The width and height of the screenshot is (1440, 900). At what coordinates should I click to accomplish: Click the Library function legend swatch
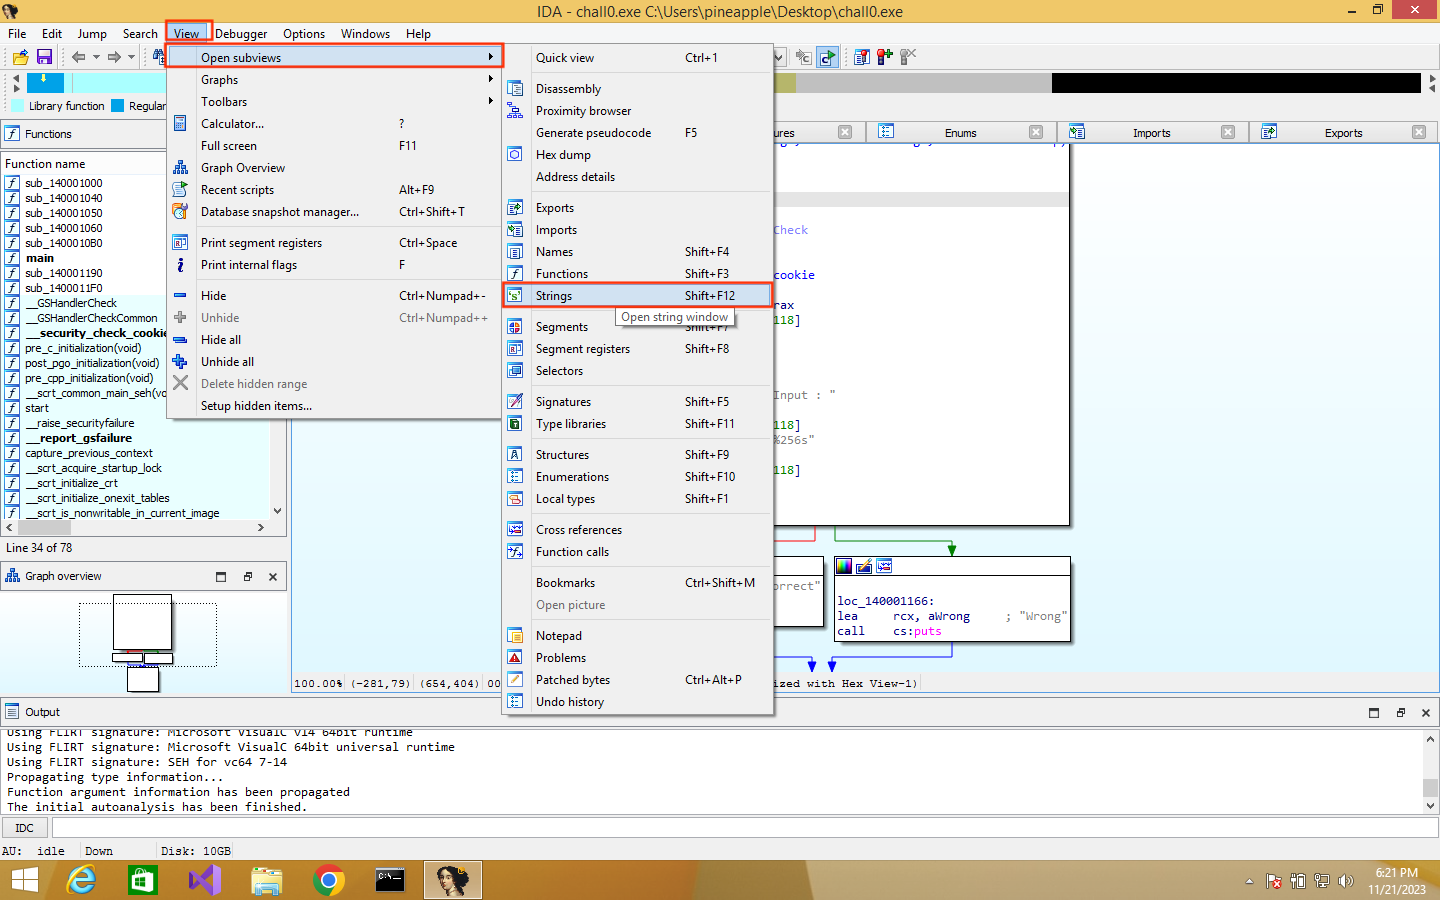point(18,105)
